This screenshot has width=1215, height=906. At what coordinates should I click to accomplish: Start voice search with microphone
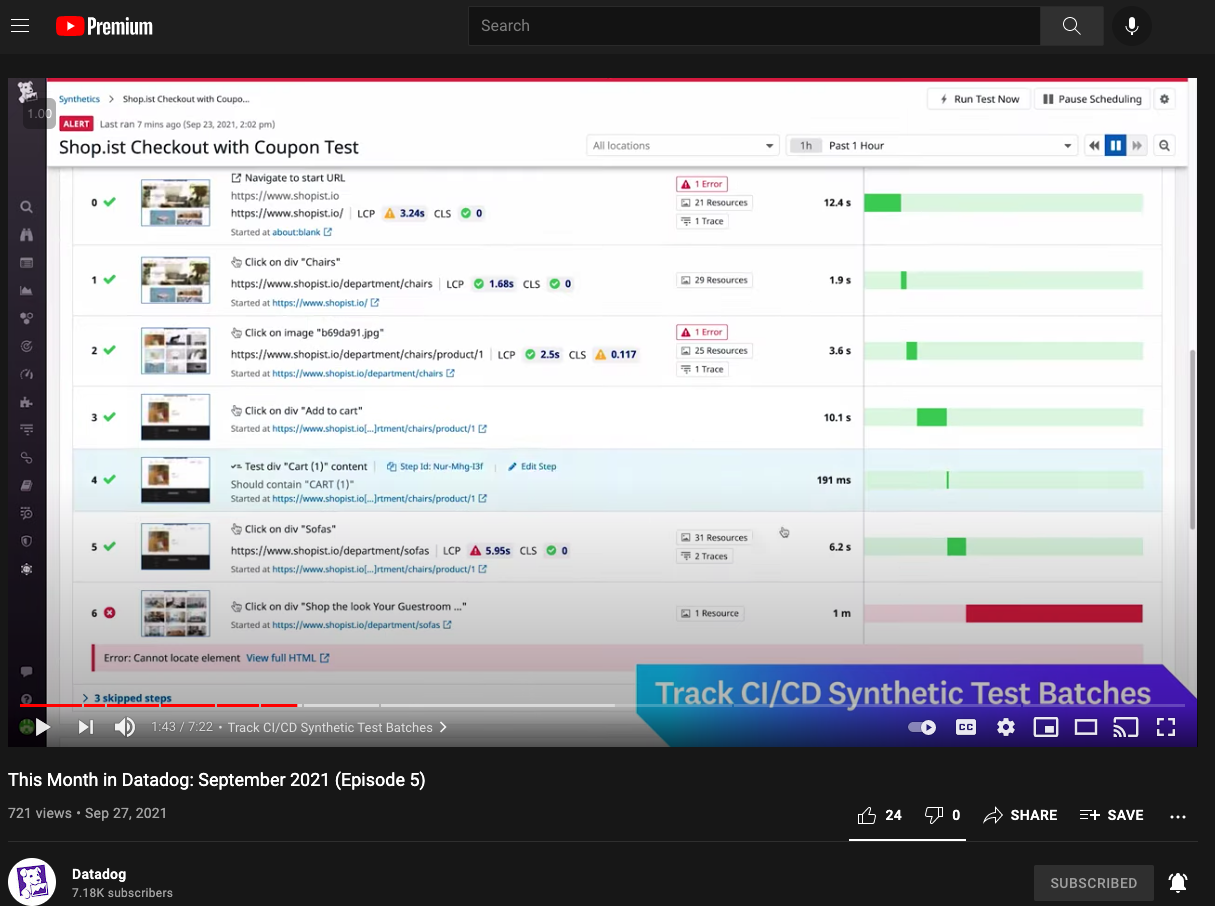coord(1132,26)
